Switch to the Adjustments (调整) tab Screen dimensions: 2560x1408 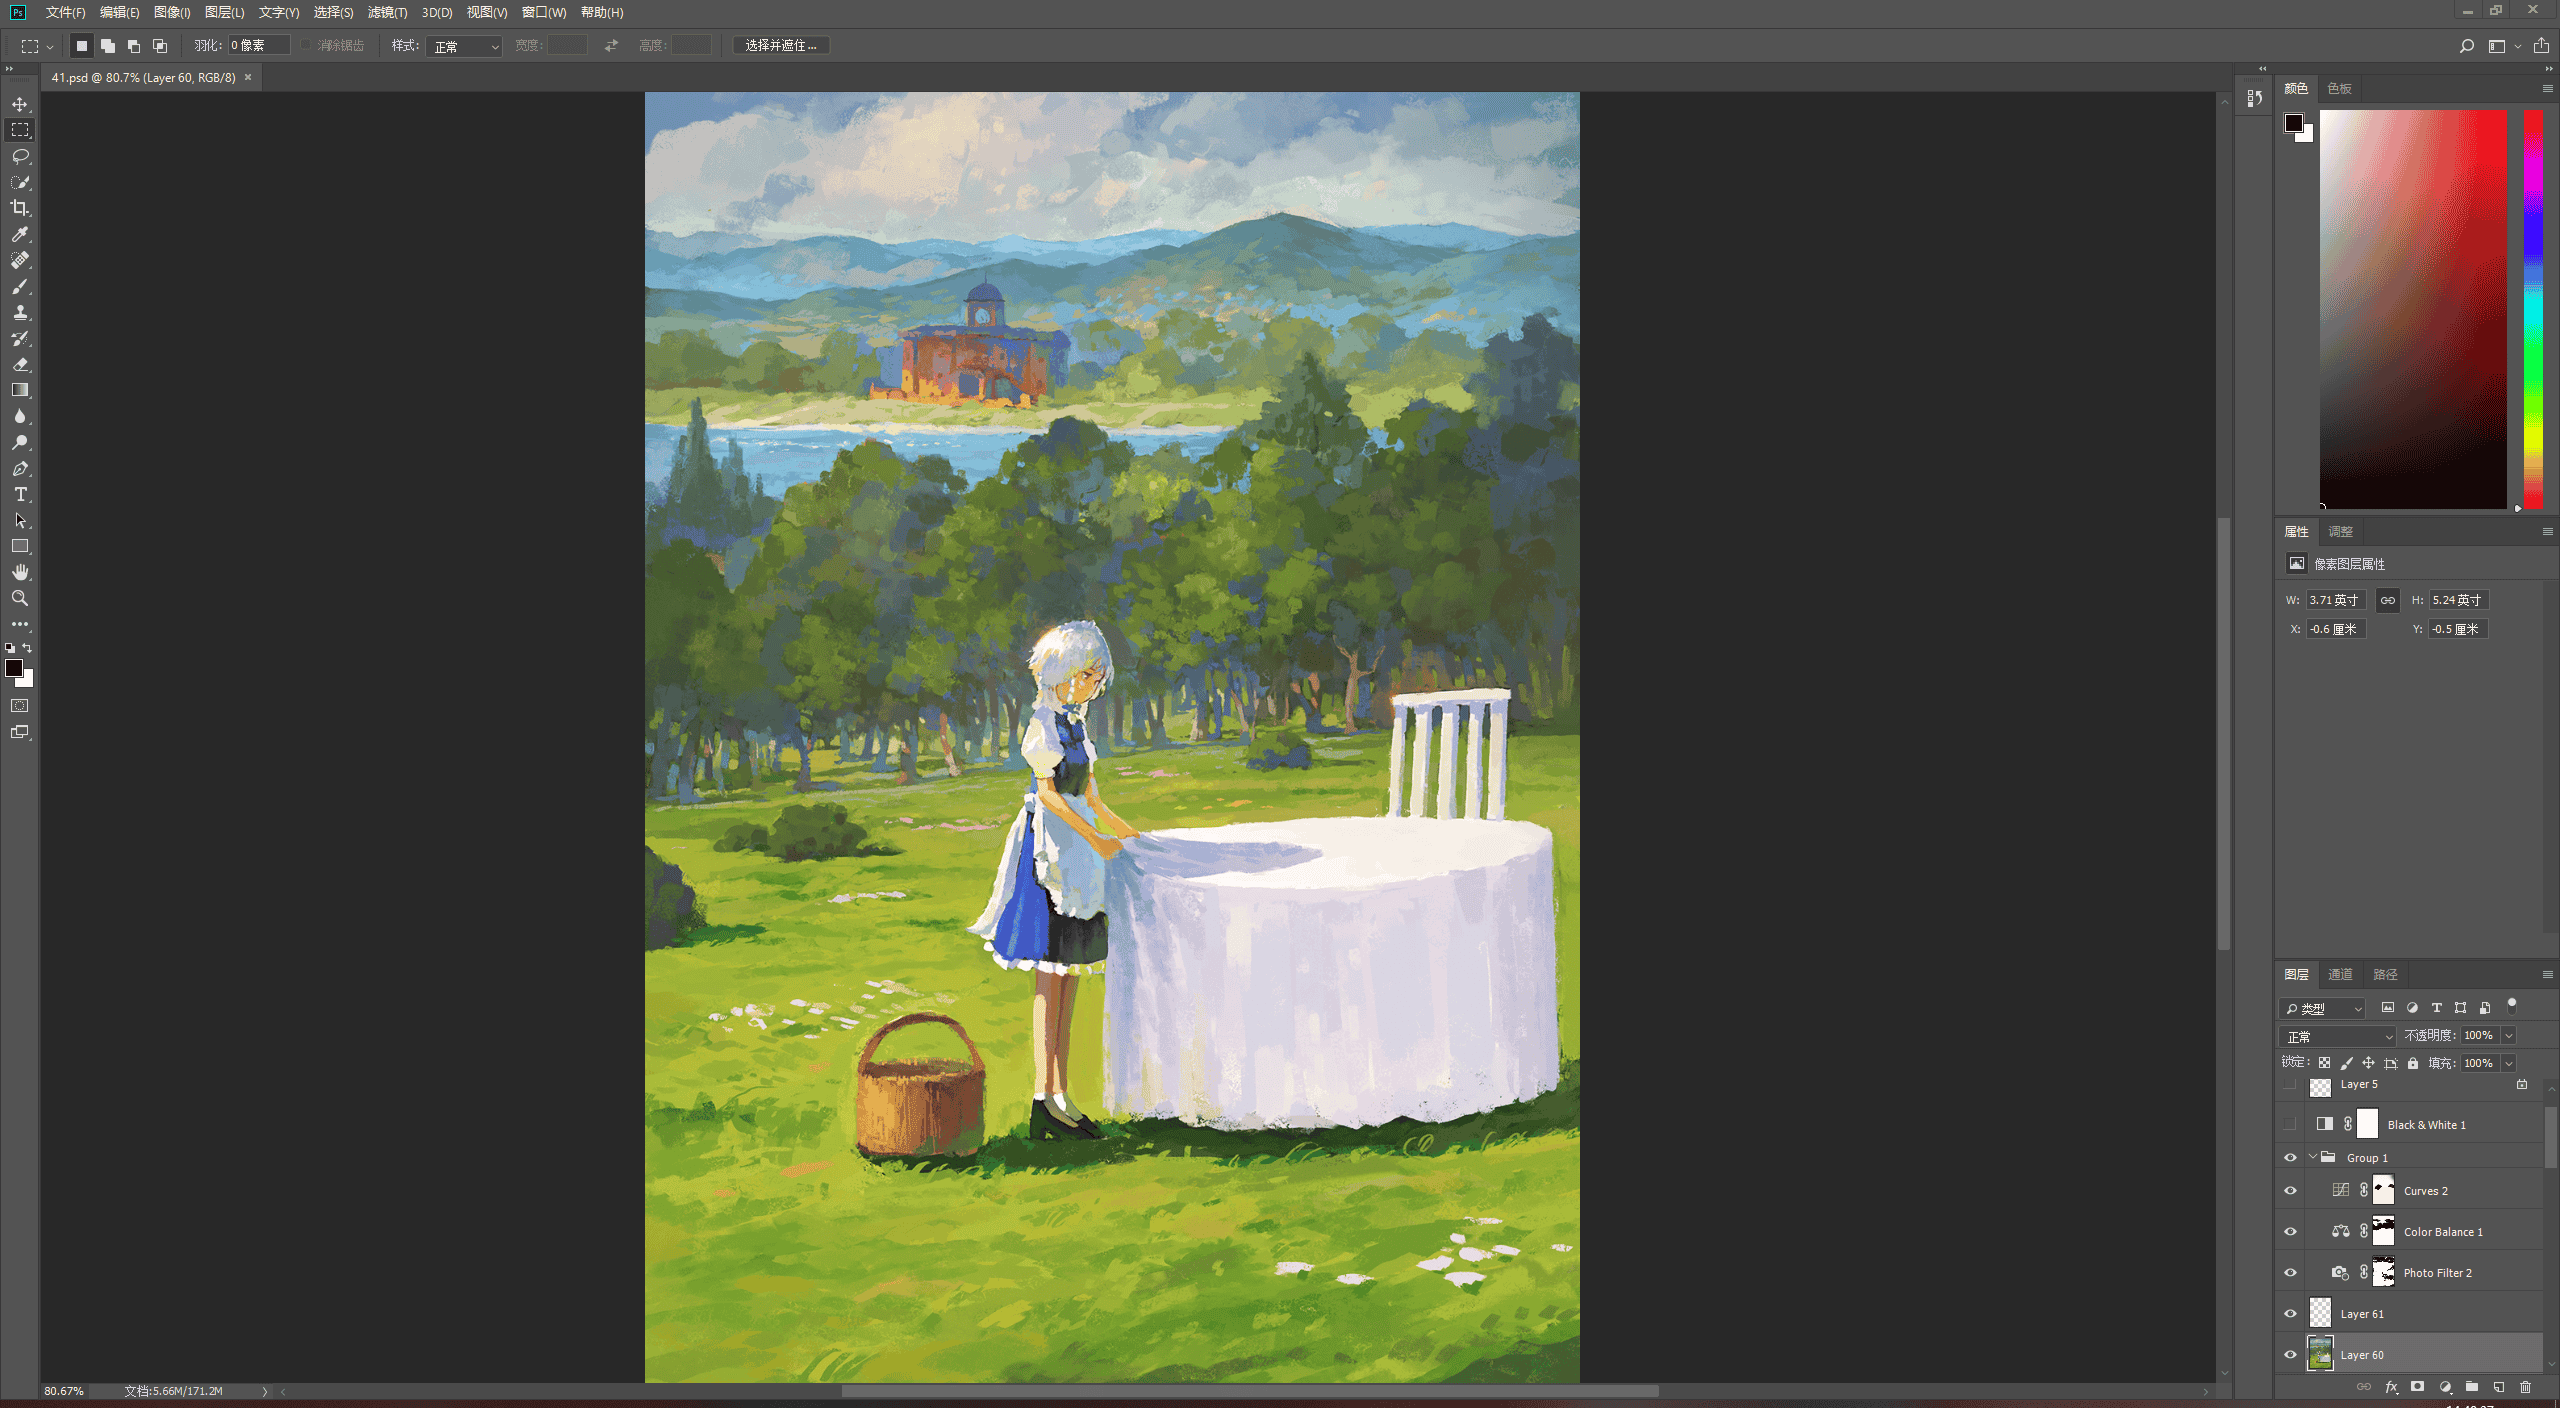(2340, 531)
